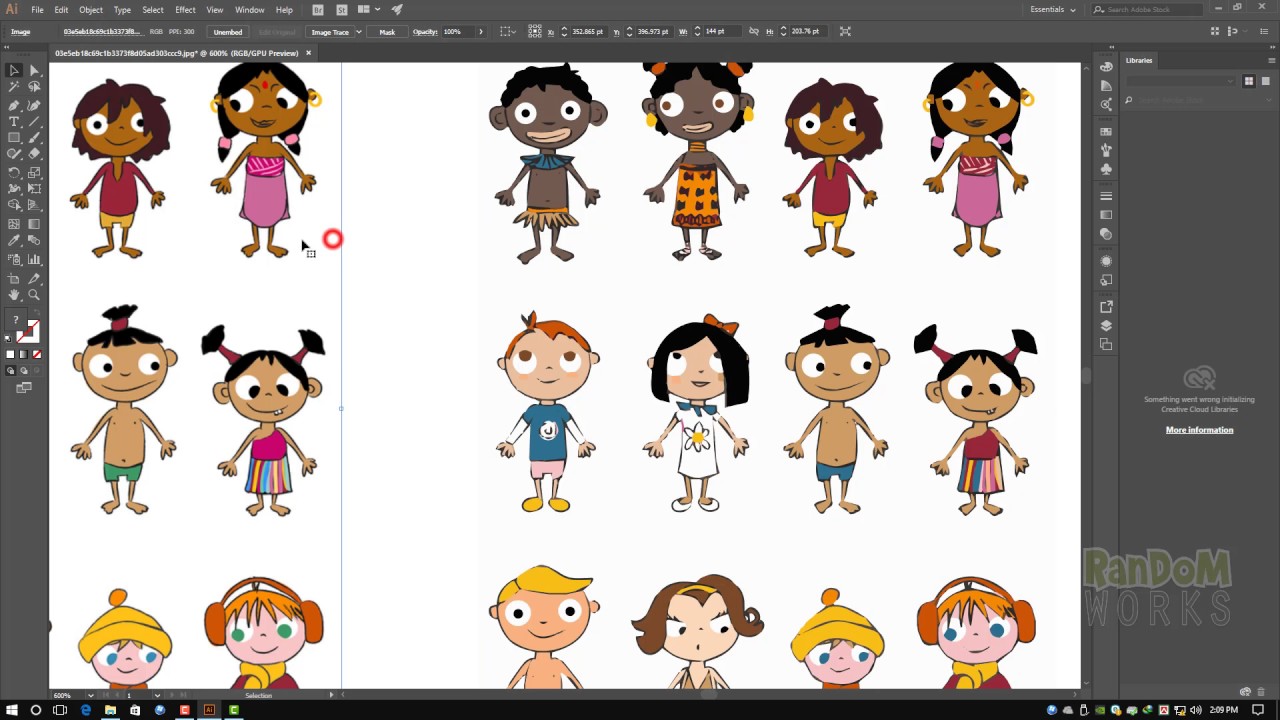Switch Libraries panel to grid view
This screenshot has height=720, width=1280.
pos(1248,81)
